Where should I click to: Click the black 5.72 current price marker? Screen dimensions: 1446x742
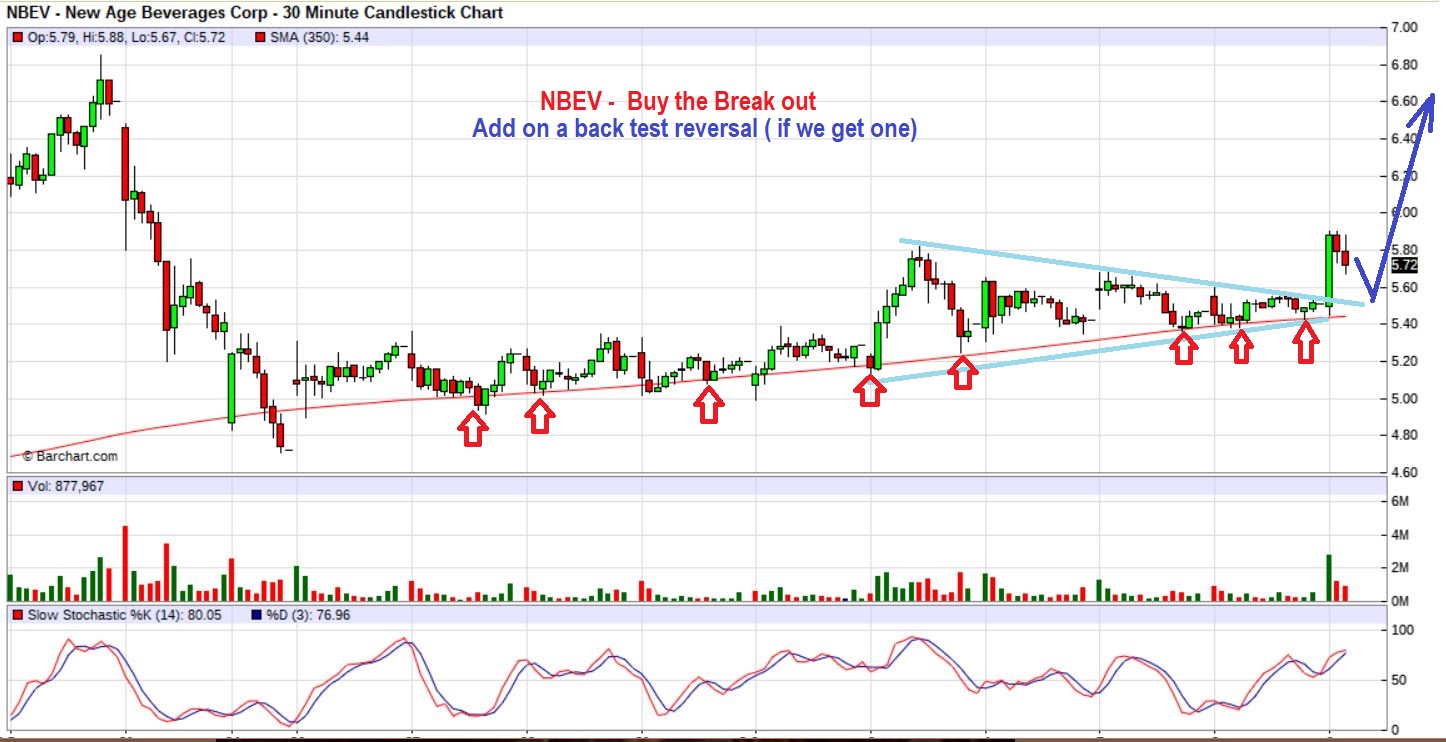[1403, 265]
